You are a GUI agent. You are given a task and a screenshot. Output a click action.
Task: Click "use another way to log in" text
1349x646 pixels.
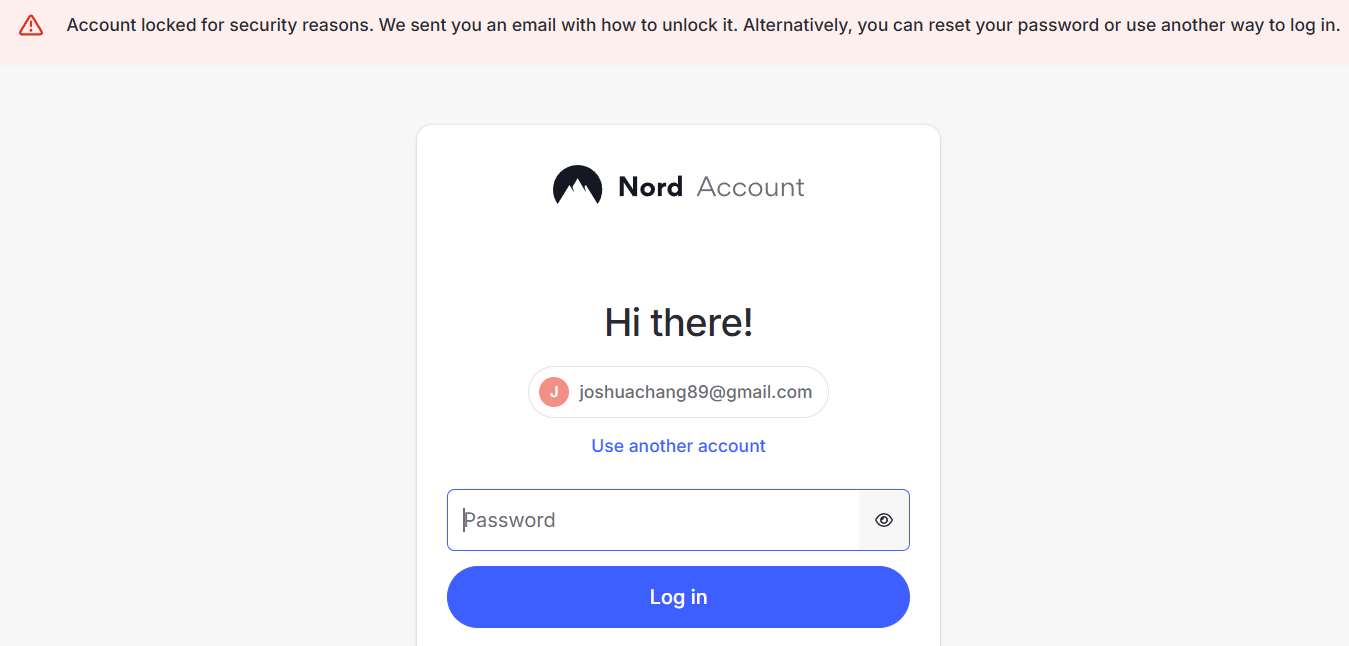(x=1232, y=25)
